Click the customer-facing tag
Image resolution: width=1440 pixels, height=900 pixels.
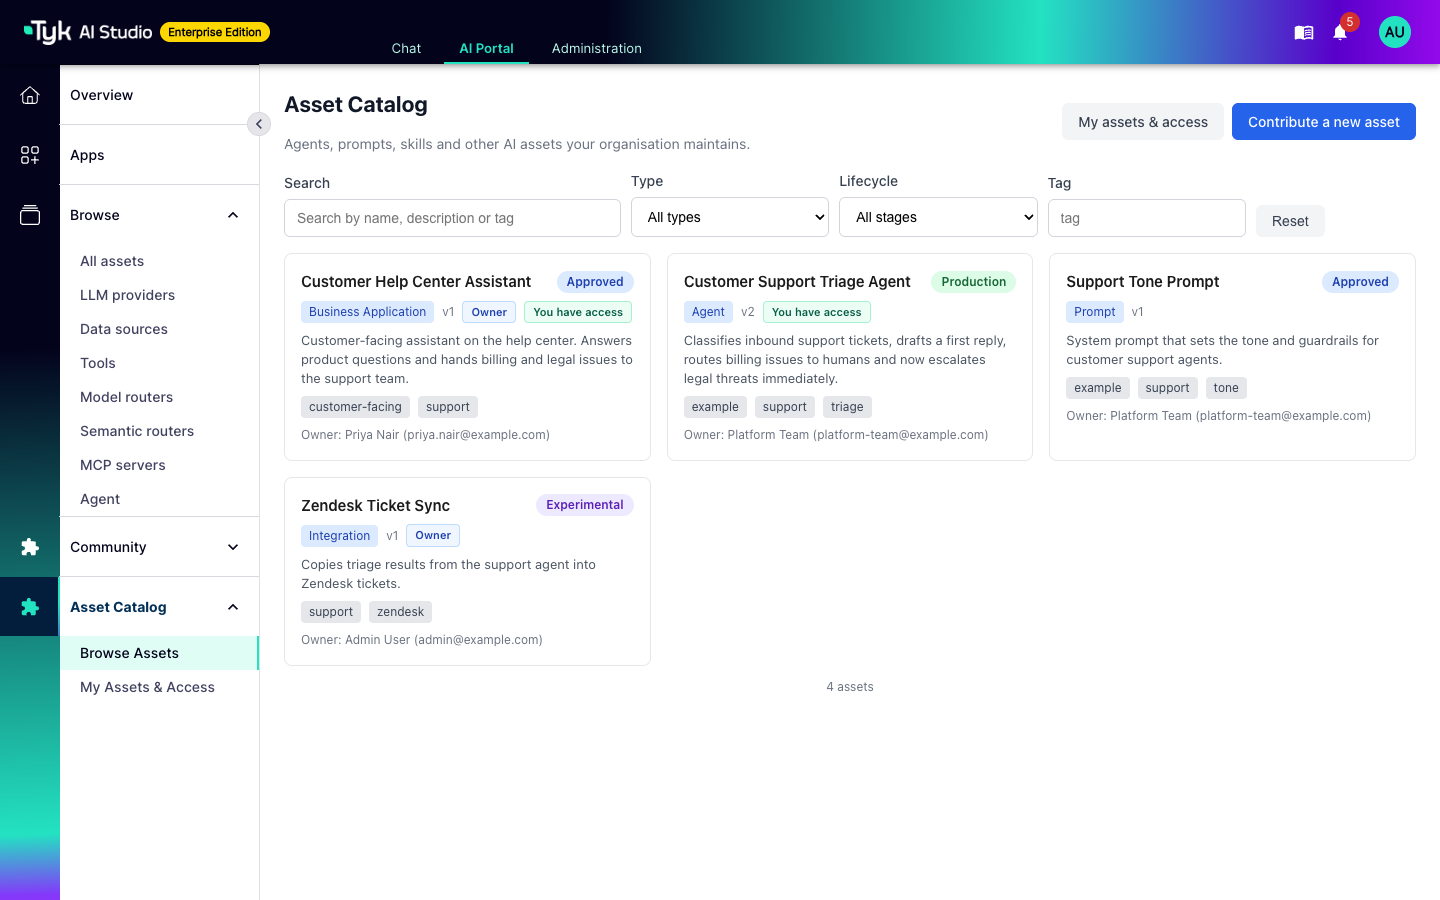(355, 407)
